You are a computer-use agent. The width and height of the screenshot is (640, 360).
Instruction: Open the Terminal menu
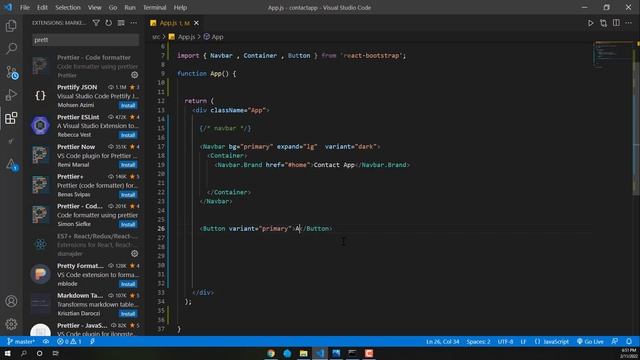coord(155,7)
